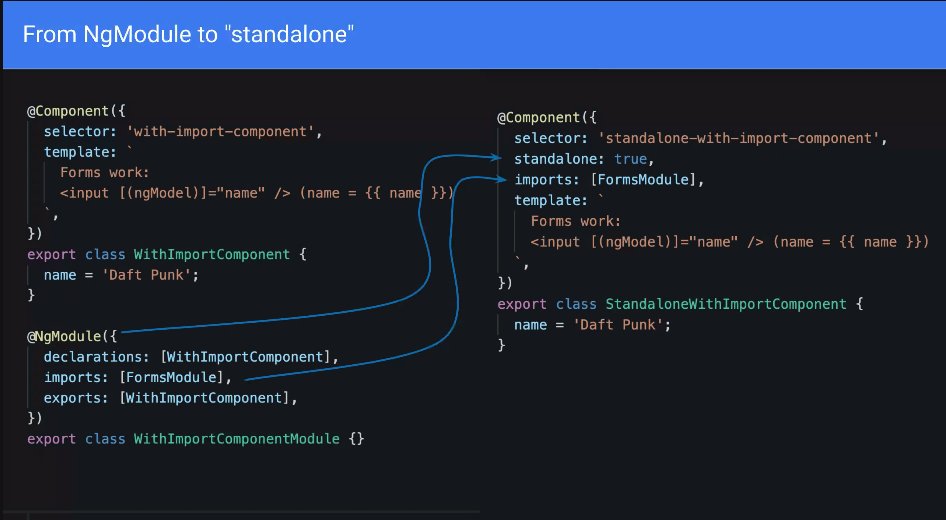
Task: Click the line "selector: 'with-import-component',"
Action: pyautogui.click(x=183, y=132)
